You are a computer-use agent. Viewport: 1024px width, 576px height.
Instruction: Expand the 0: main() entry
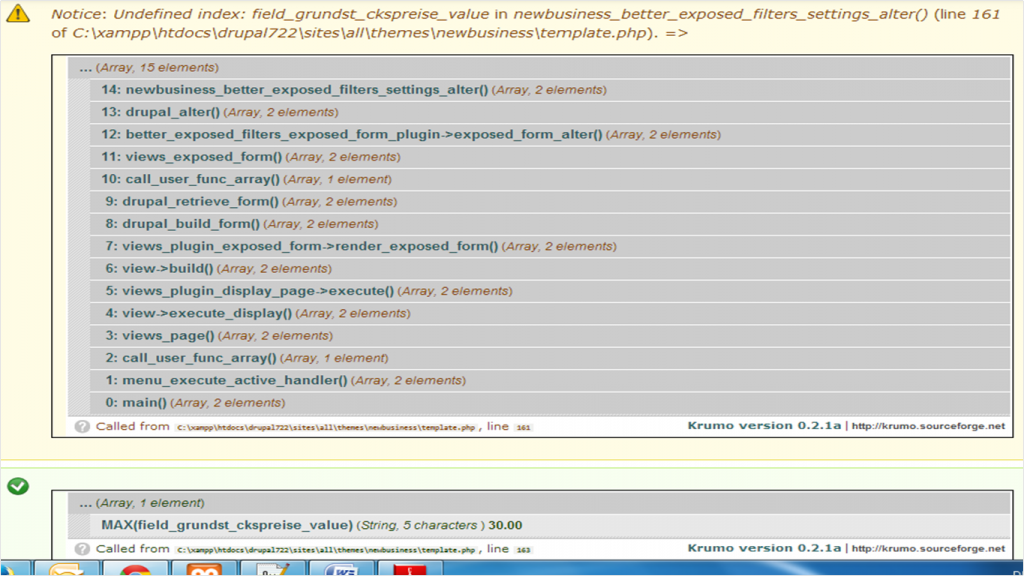click(136, 403)
